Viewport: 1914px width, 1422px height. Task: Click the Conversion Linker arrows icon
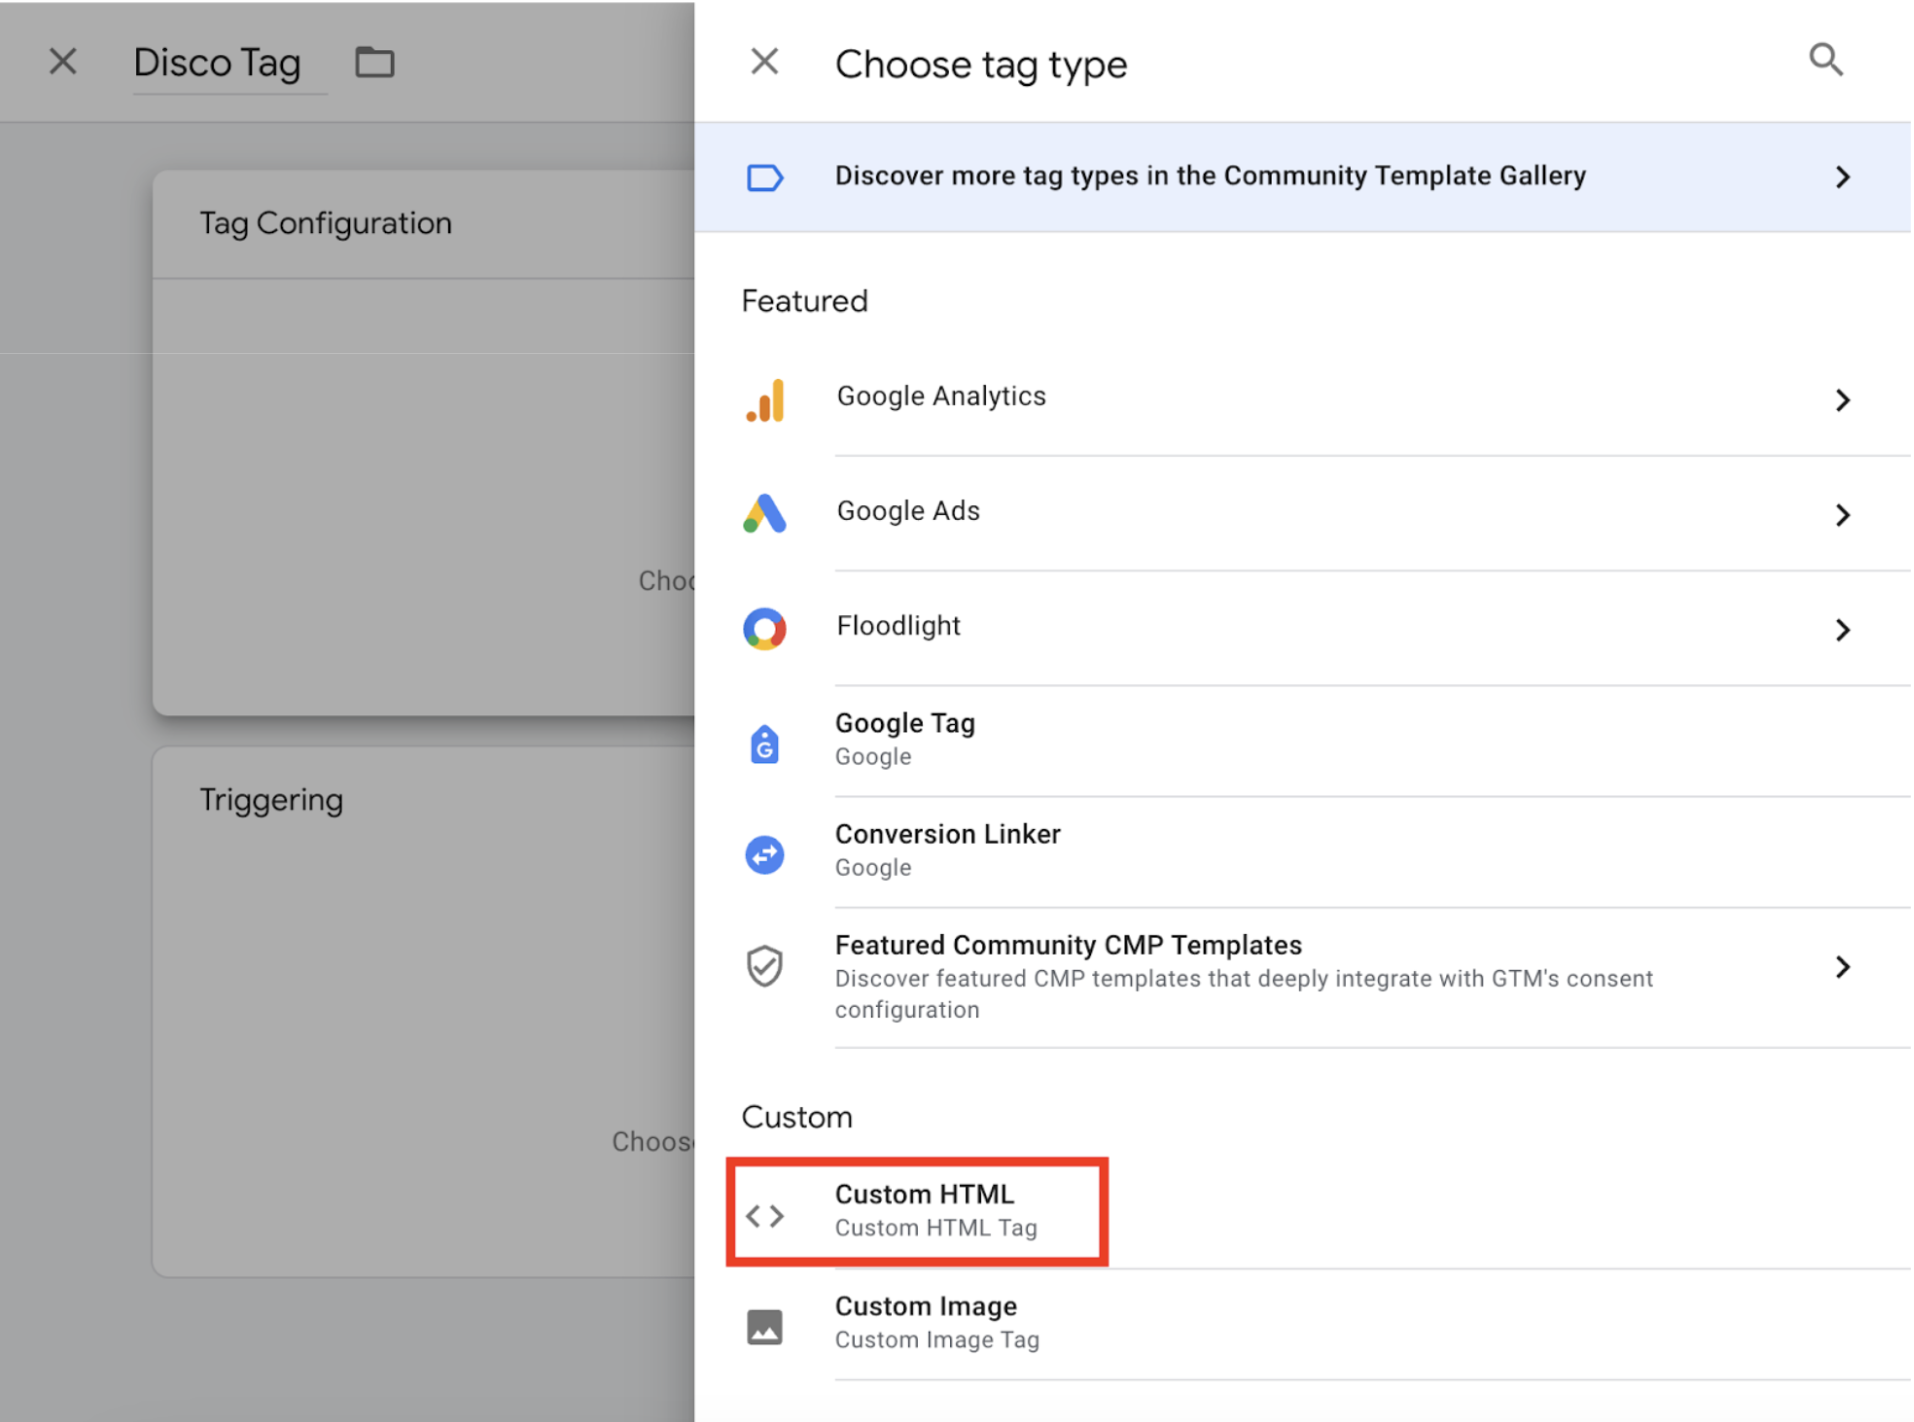[x=765, y=855]
